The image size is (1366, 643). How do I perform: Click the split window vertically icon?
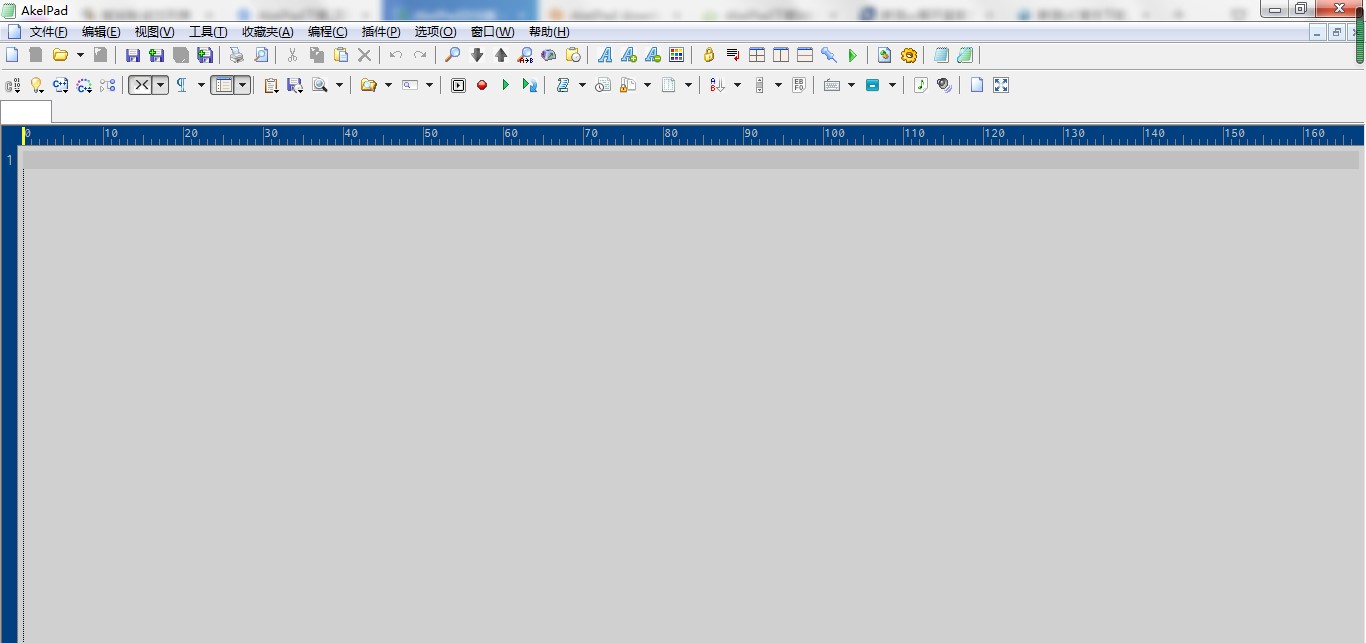[781, 55]
